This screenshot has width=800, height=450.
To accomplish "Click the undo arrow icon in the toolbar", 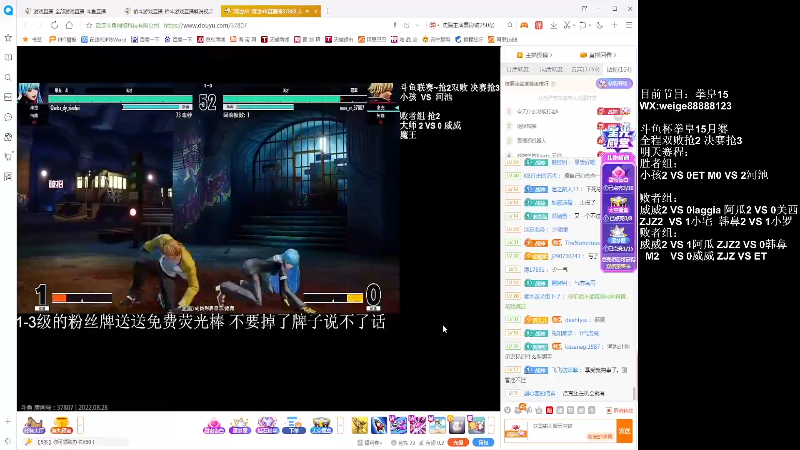I will (x=582, y=25).
